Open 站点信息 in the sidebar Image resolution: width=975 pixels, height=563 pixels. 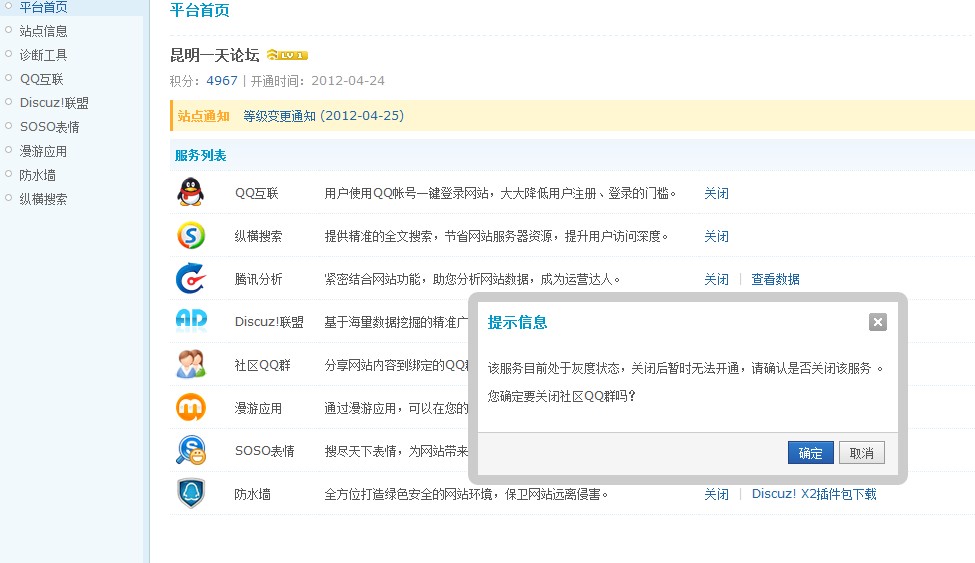point(44,31)
